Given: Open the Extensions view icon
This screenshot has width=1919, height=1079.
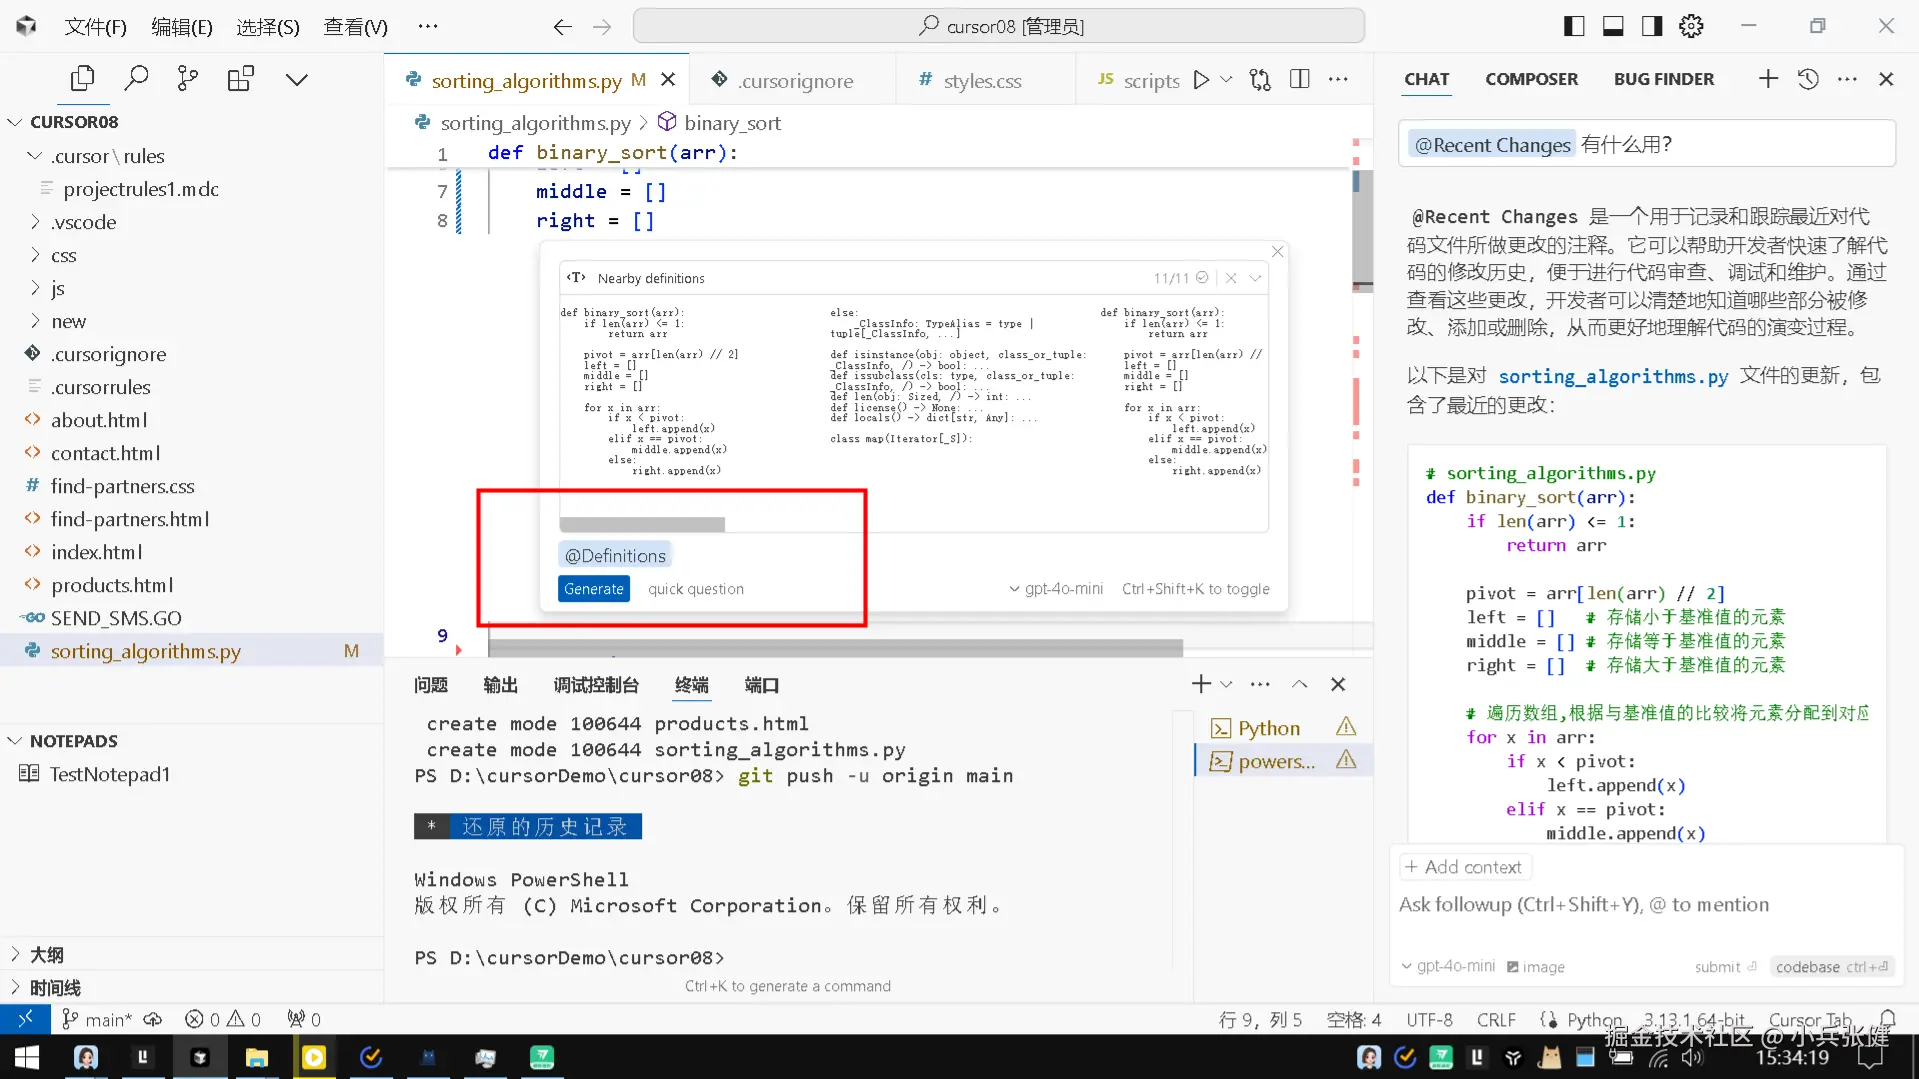Looking at the screenshot, I should pos(241,79).
